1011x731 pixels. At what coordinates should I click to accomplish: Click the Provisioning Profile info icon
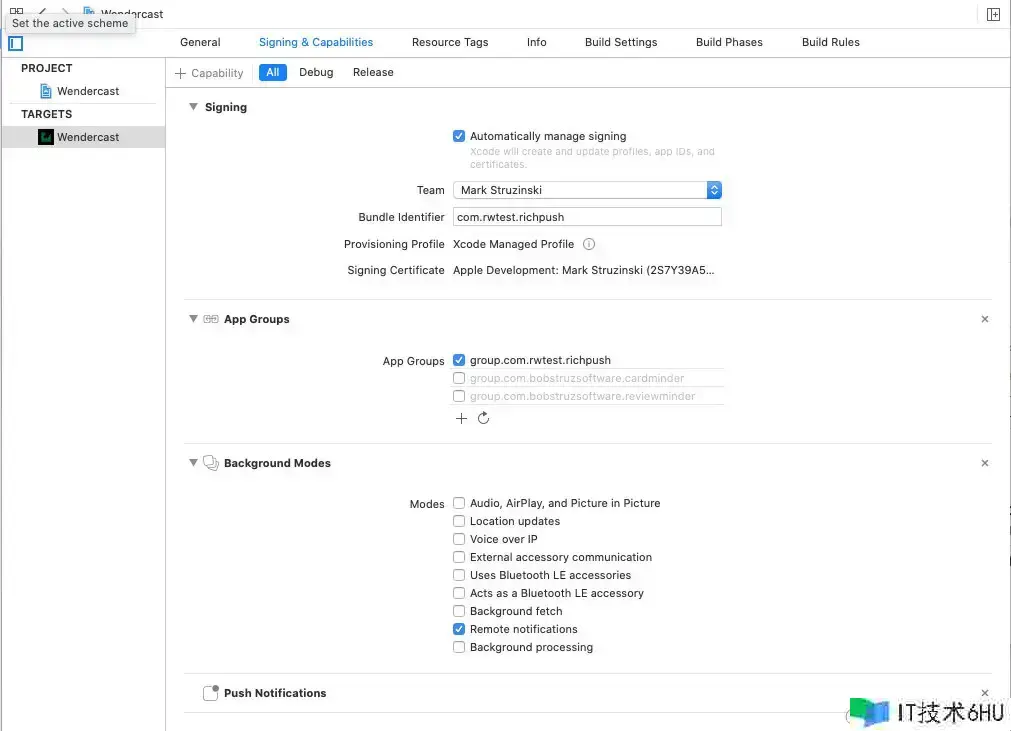tap(589, 244)
